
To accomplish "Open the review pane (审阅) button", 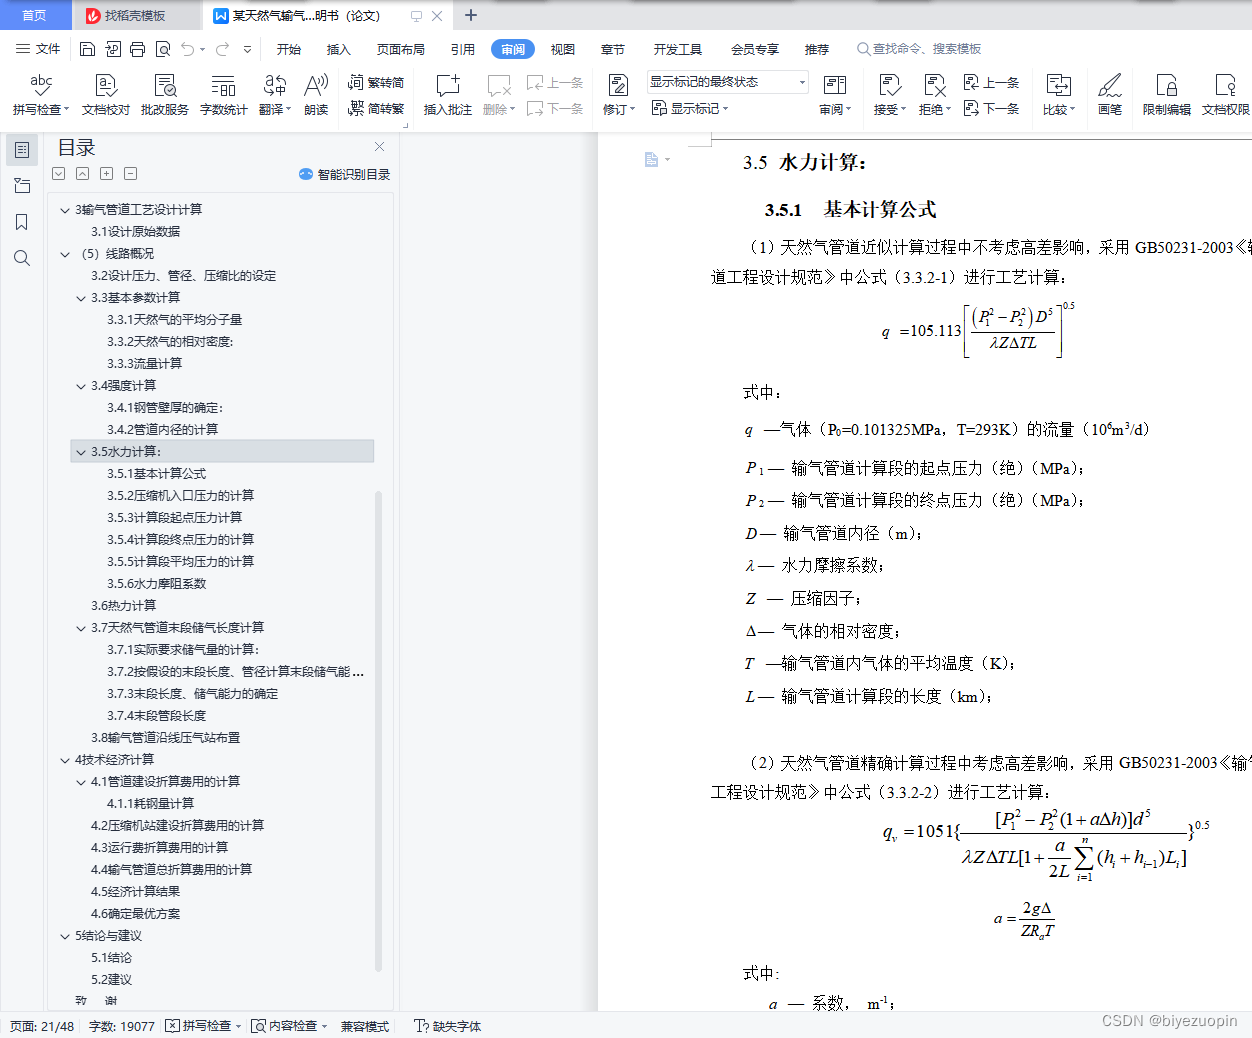I will point(835,95).
